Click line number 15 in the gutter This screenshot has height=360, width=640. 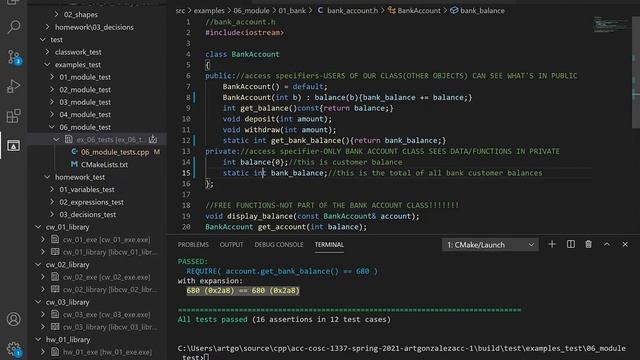(186, 173)
